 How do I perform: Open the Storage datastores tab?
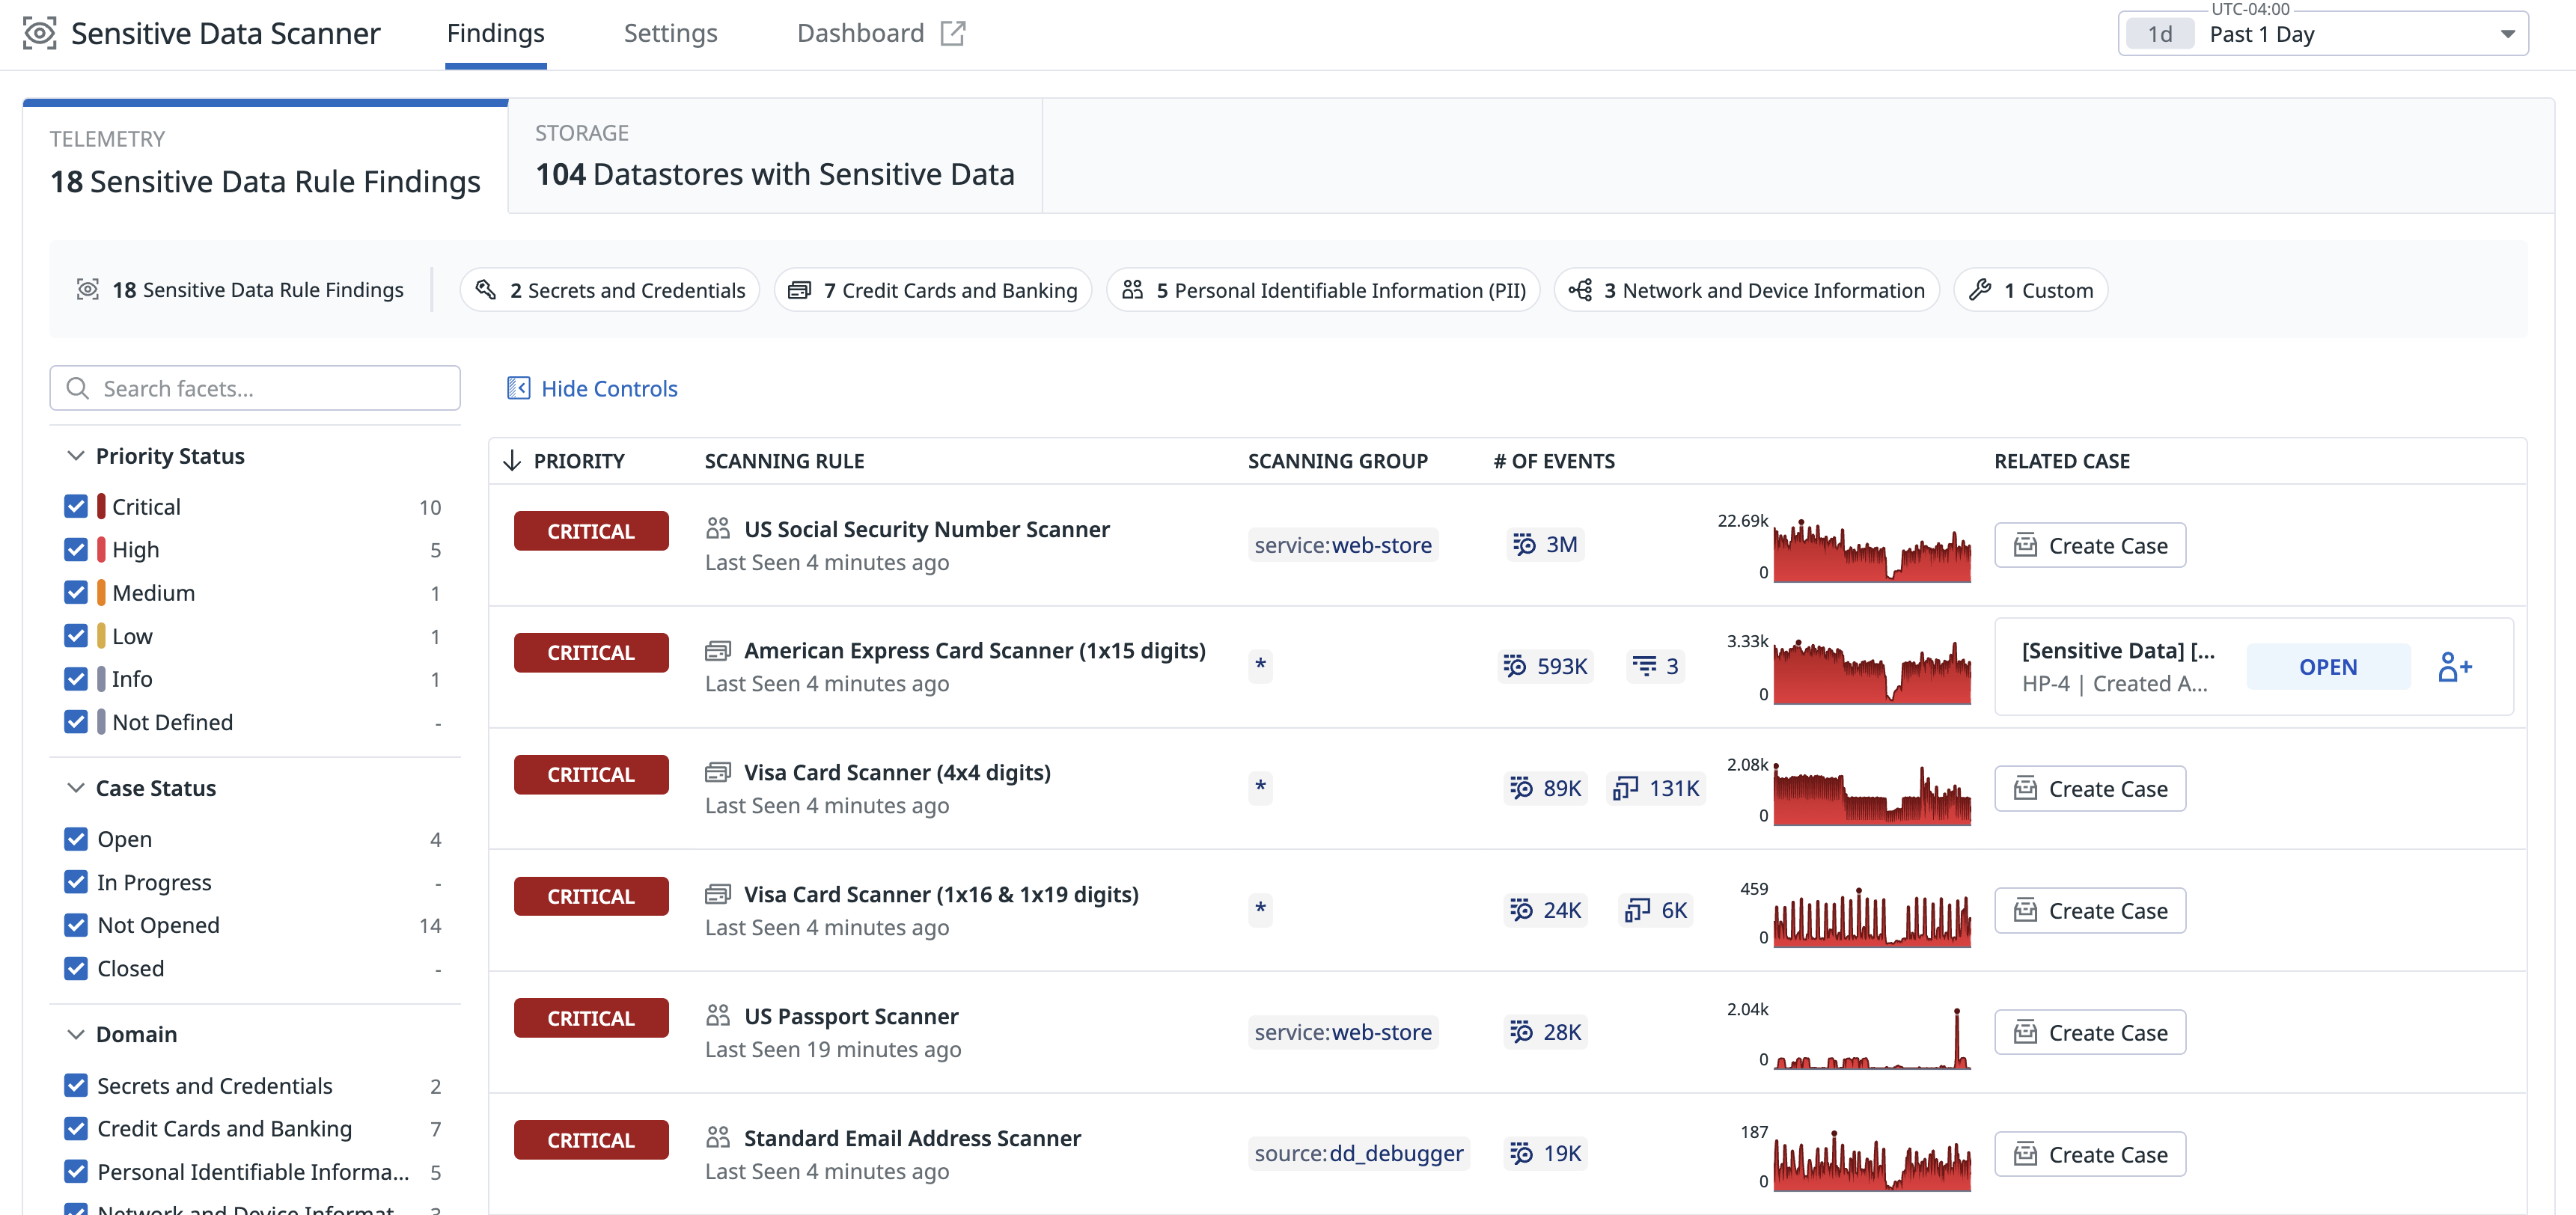(x=774, y=156)
